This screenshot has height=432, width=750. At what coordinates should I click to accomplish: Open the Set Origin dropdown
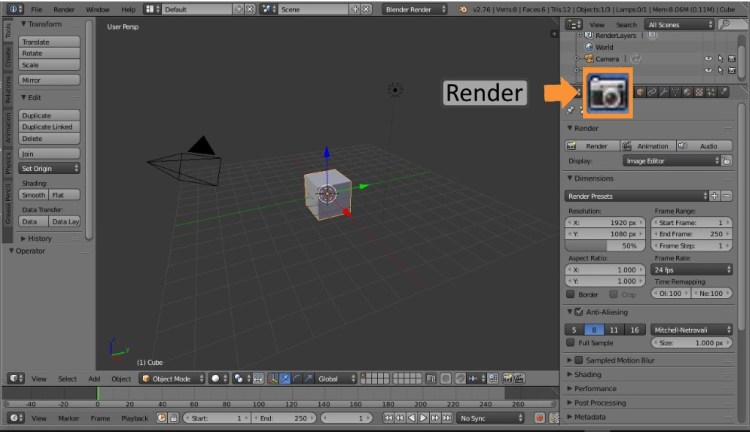[49, 168]
